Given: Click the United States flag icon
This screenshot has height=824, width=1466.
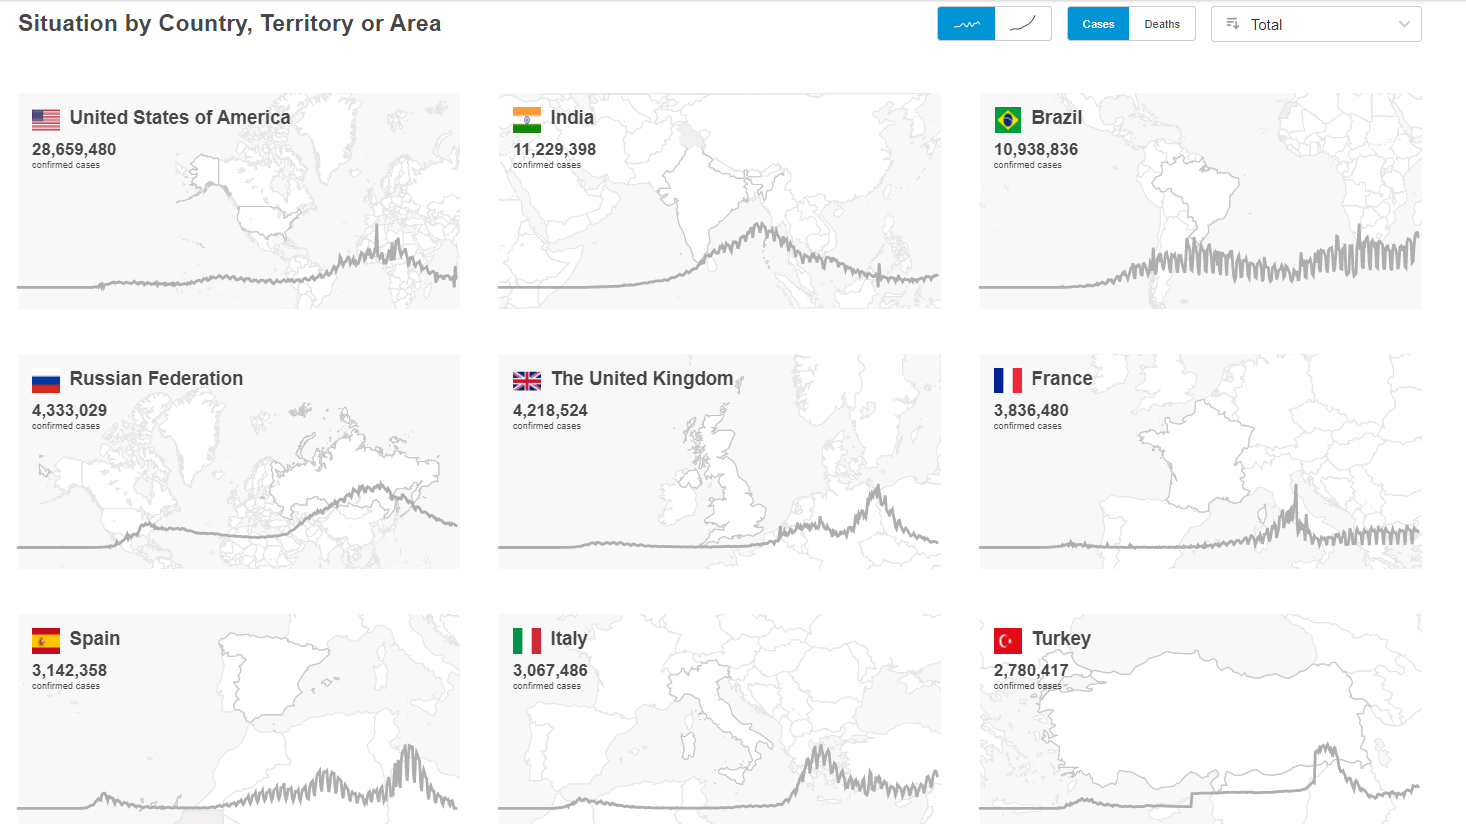Looking at the screenshot, I should click(46, 119).
